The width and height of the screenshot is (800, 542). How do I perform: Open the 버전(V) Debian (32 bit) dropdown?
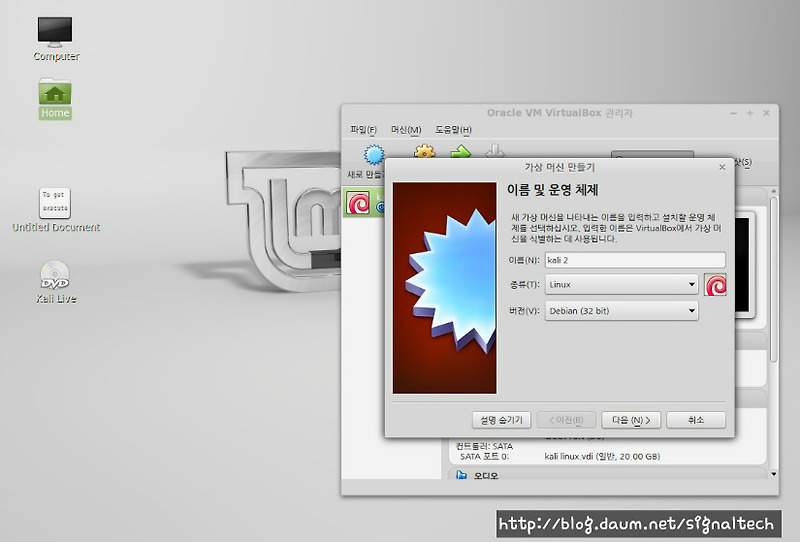coord(621,311)
